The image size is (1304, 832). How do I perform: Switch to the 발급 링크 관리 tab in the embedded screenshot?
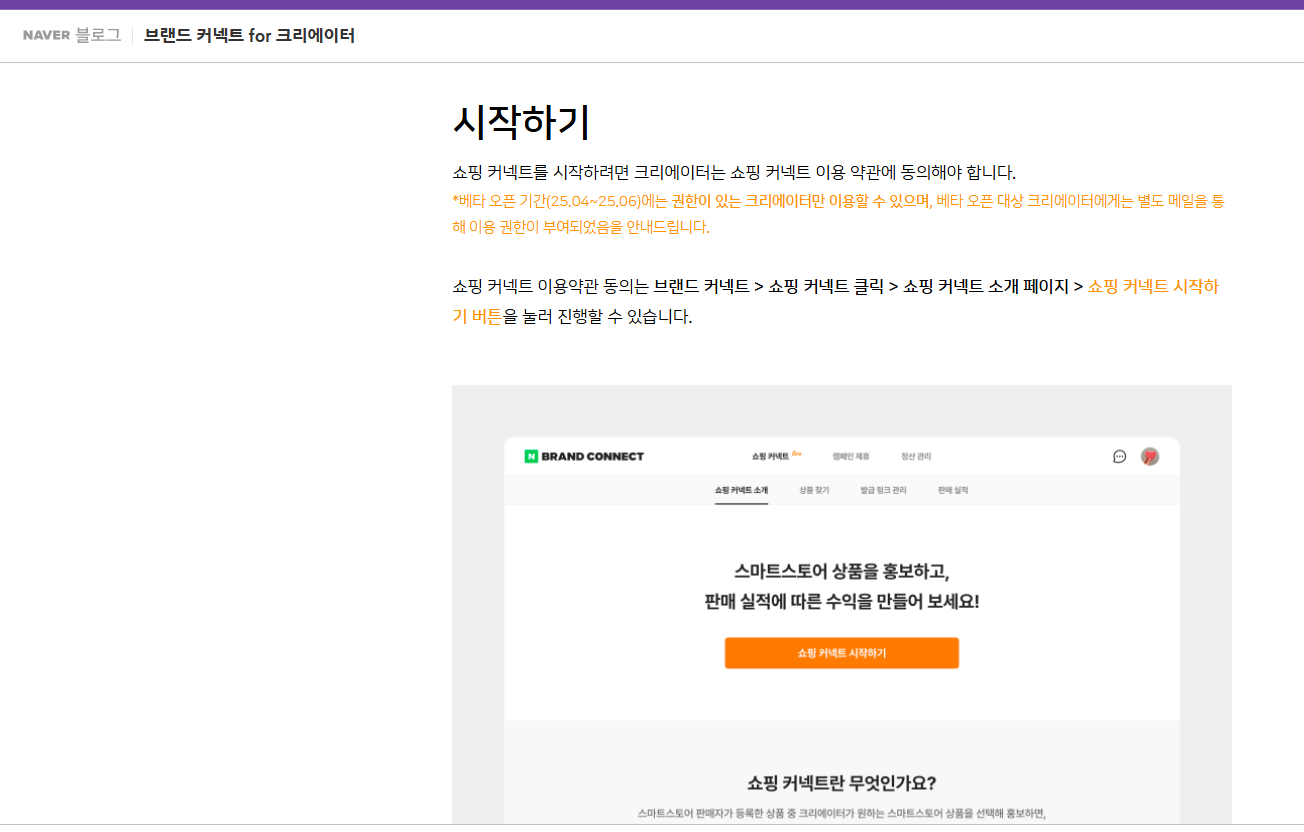[x=883, y=491]
